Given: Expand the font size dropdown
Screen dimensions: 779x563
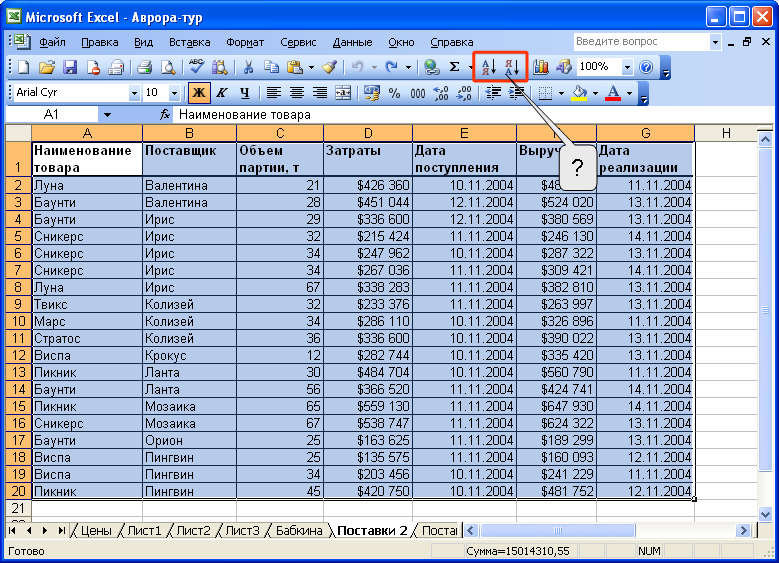Looking at the screenshot, I should (174, 93).
